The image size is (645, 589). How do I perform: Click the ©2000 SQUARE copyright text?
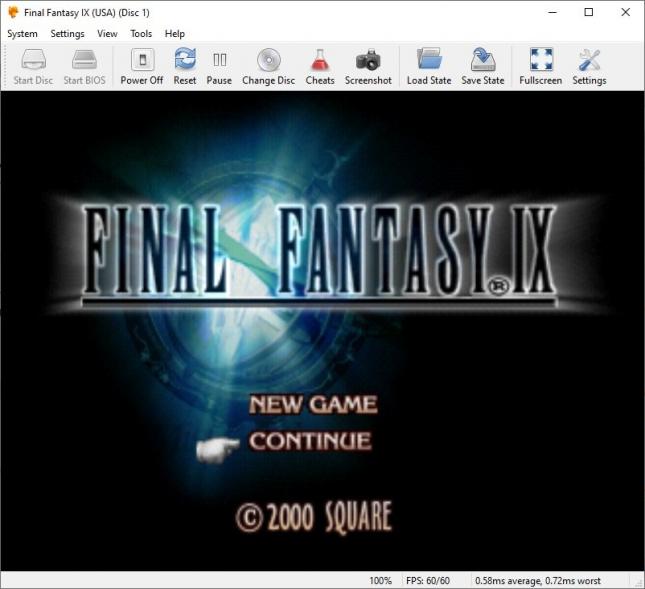click(314, 517)
